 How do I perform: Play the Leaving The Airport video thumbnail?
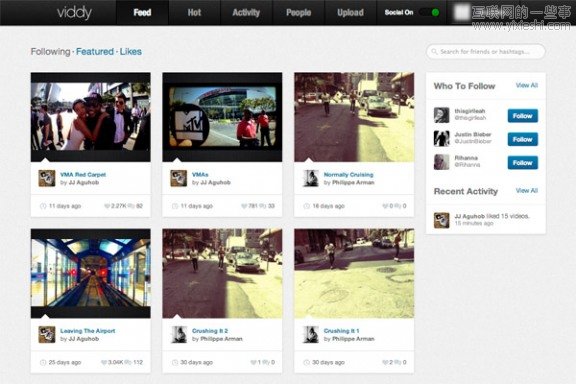click(x=90, y=273)
